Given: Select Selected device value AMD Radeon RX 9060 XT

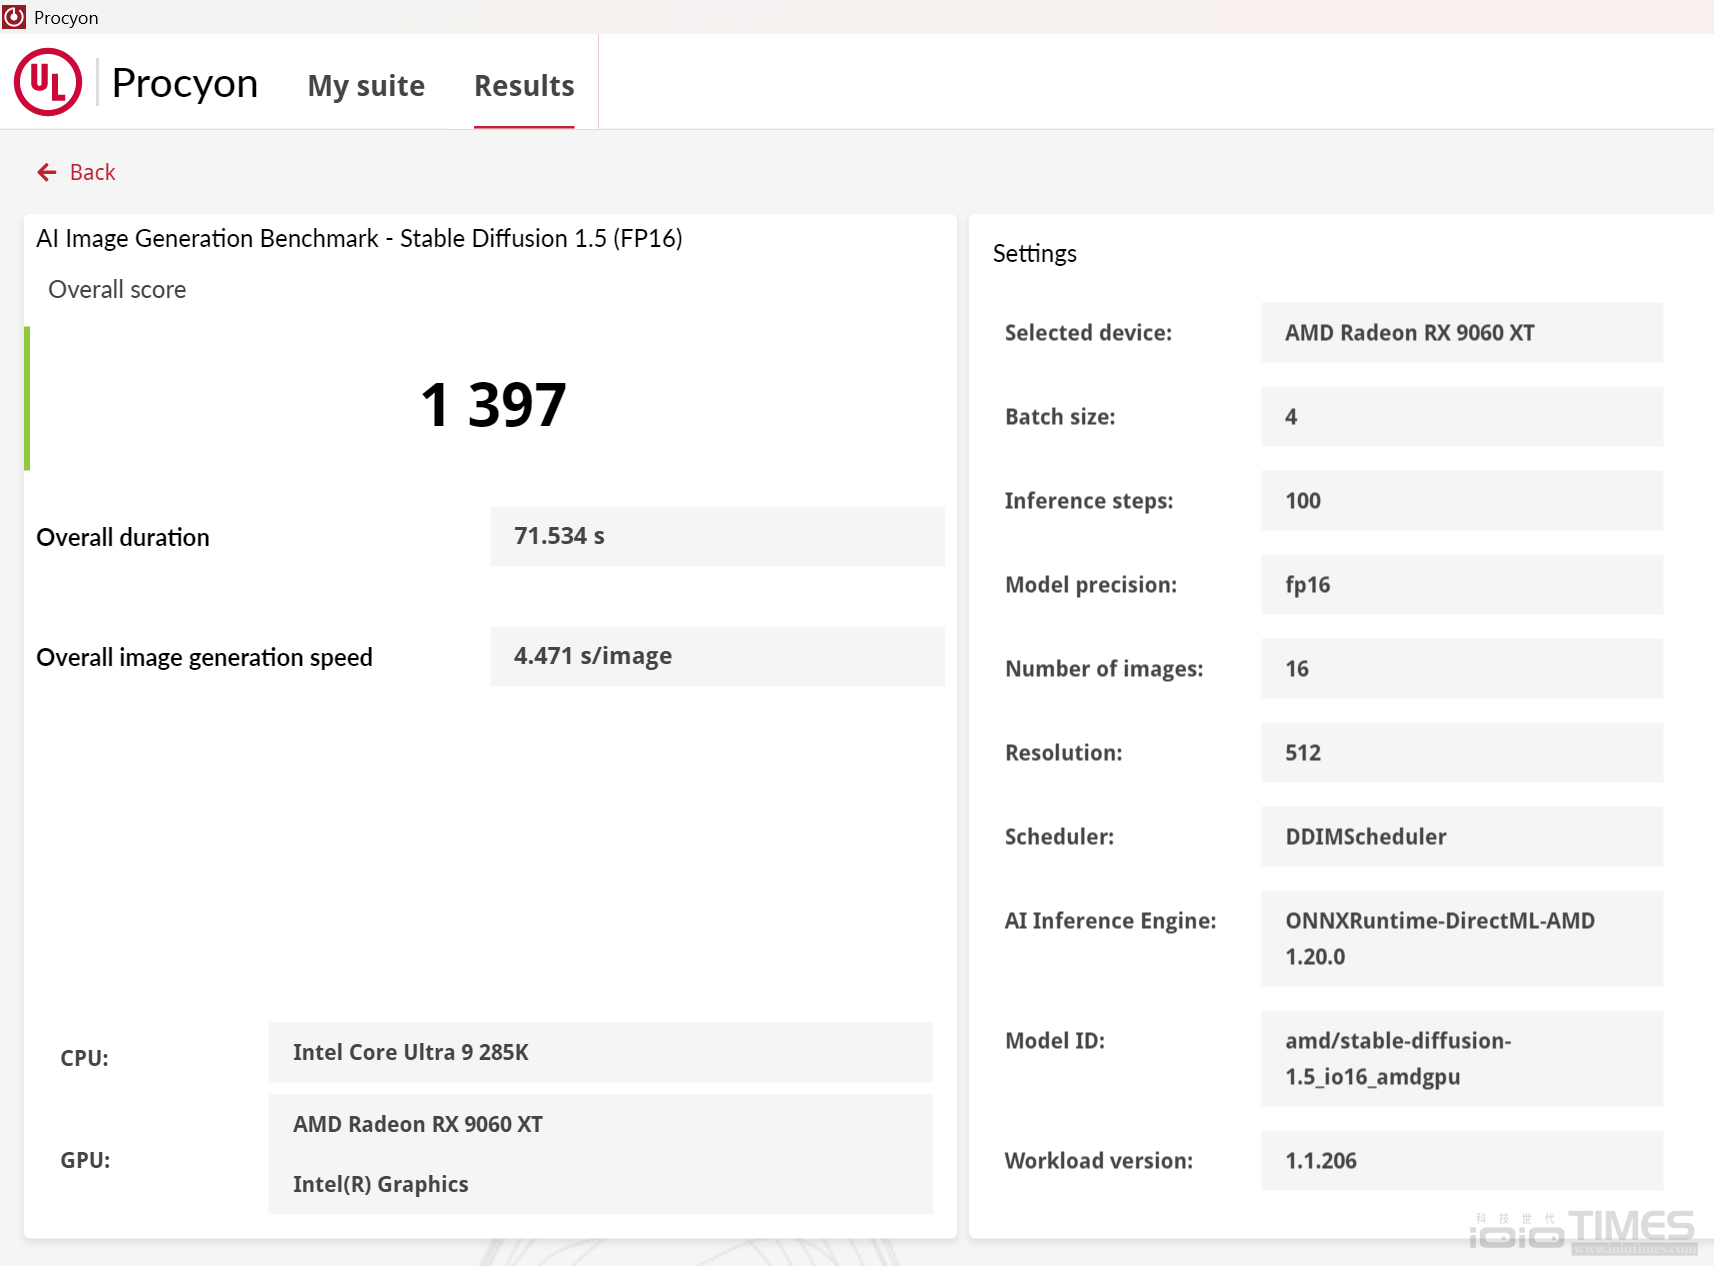Looking at the screenshot, I should point(1462,333).
